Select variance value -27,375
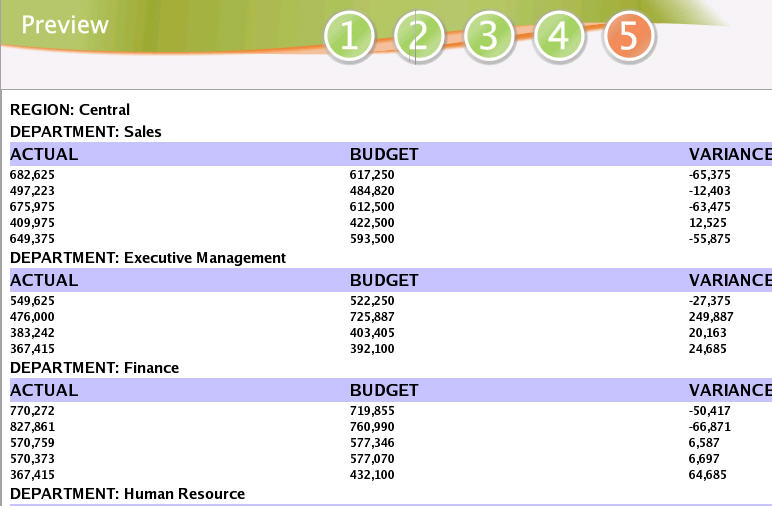Screen dimensions: 772x506 pyautogui.click(x=709, y=301)
